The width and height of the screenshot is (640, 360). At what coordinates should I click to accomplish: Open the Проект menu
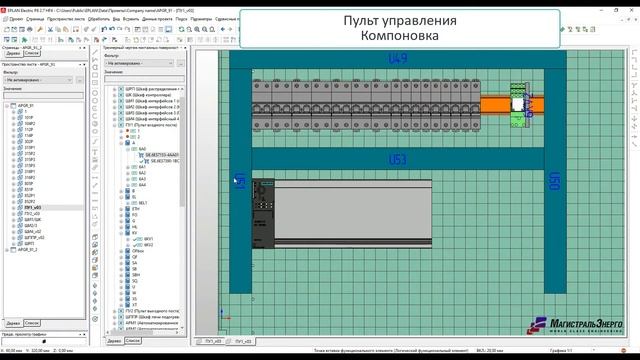point(16,19)
